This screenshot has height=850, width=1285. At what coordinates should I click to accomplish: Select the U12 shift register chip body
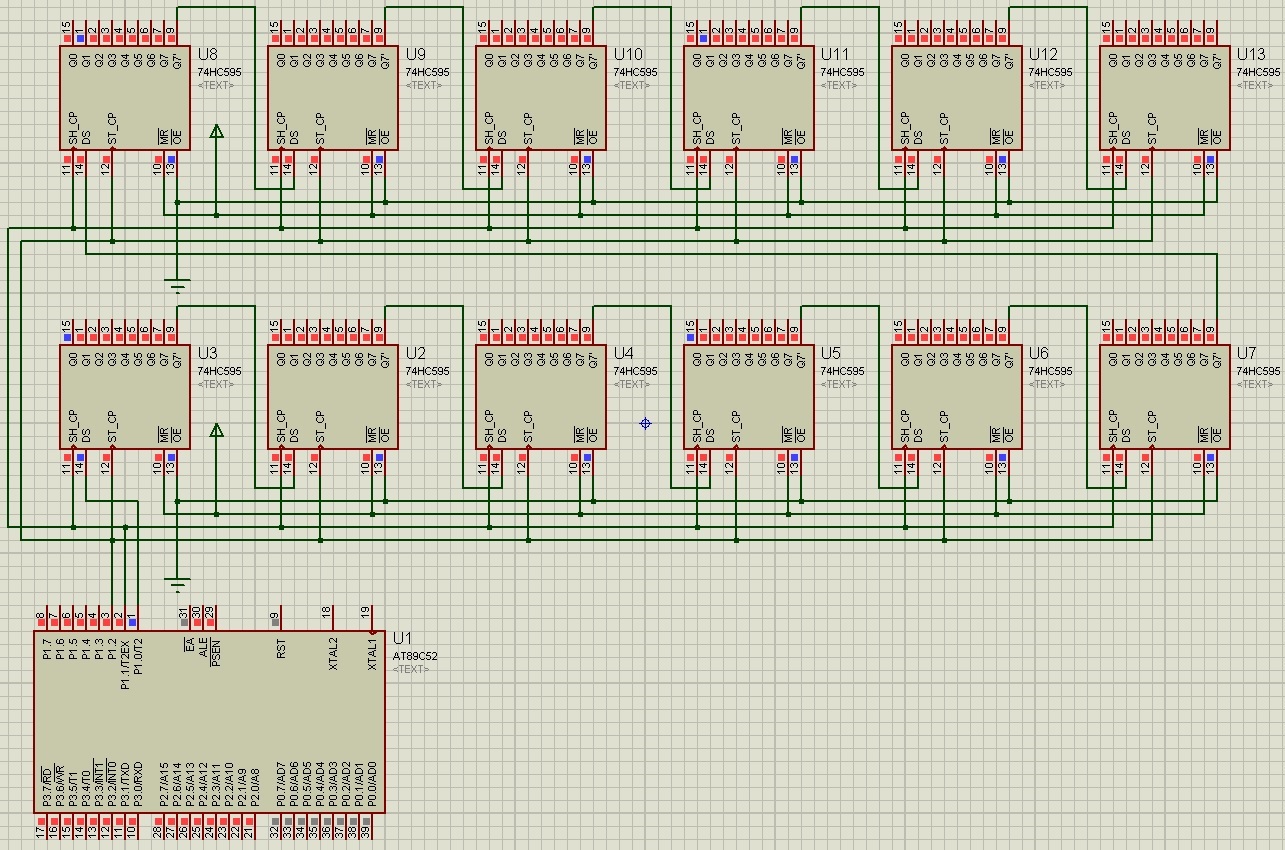click(957, 98)
